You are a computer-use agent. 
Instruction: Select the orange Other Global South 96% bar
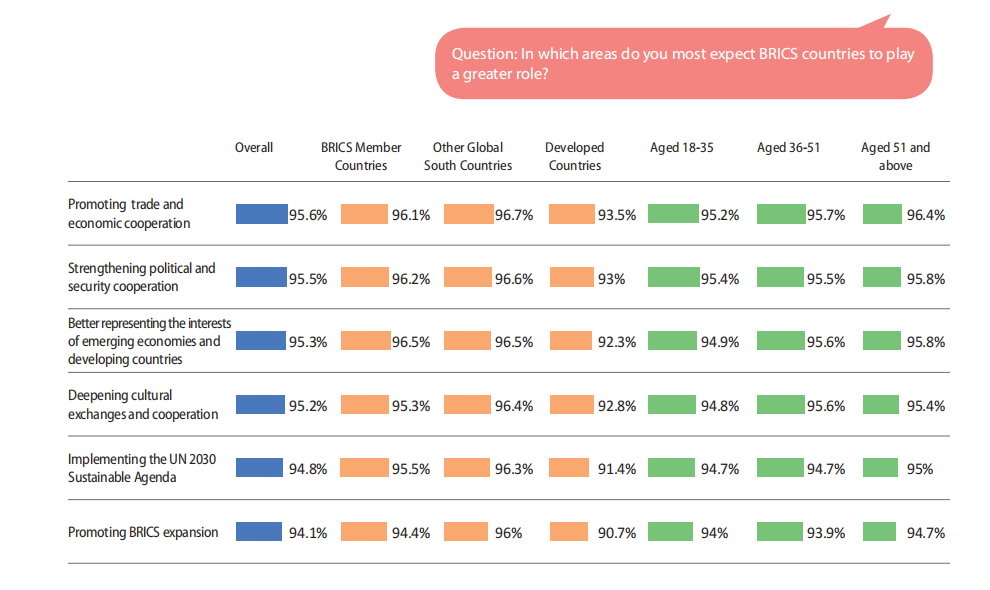pyautogui.click(x=467, y=532)
